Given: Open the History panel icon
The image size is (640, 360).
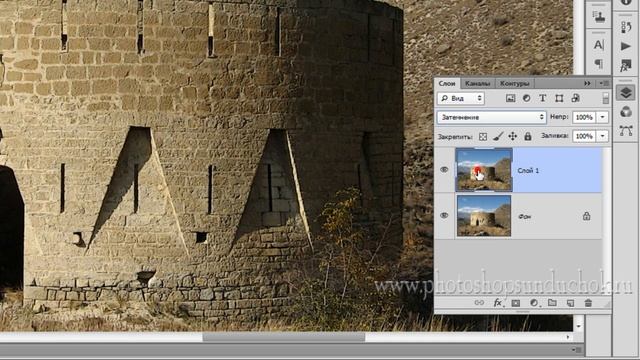Looking at the screenshot, I should click(626, 27).
